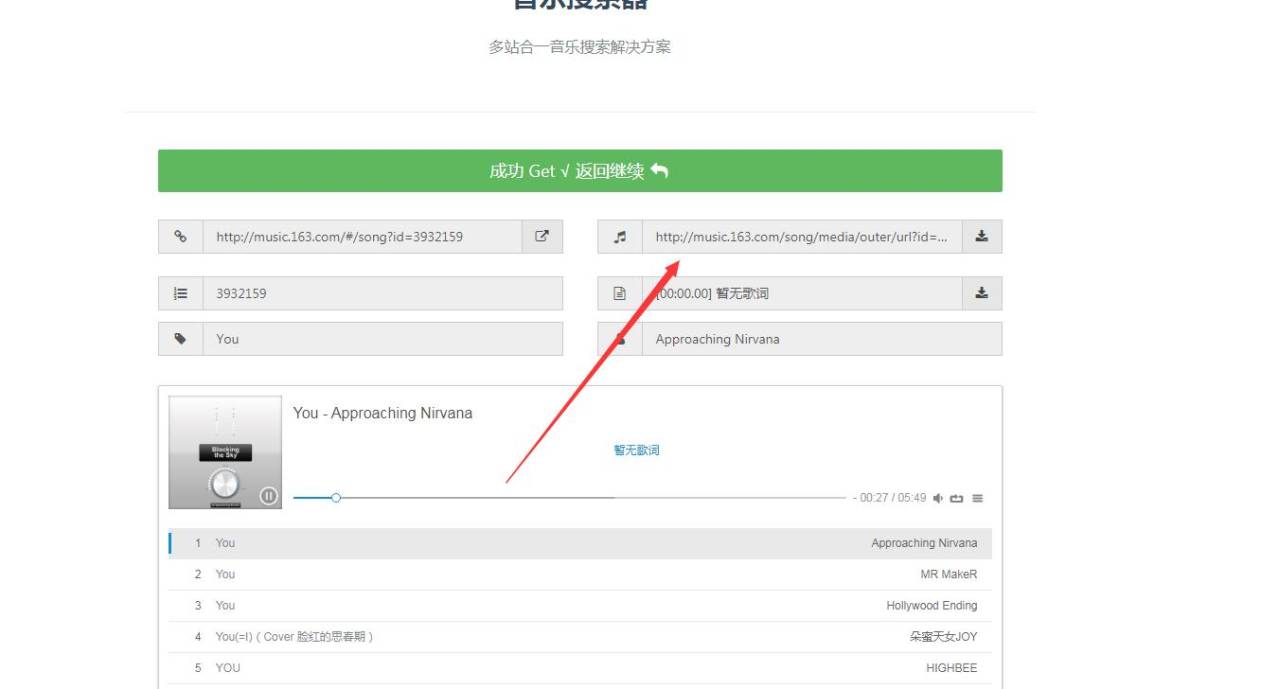This screenshot has height=689, width=1279.
Task: Click the chain link icon beside the song URL
Action: pos(181,237)
